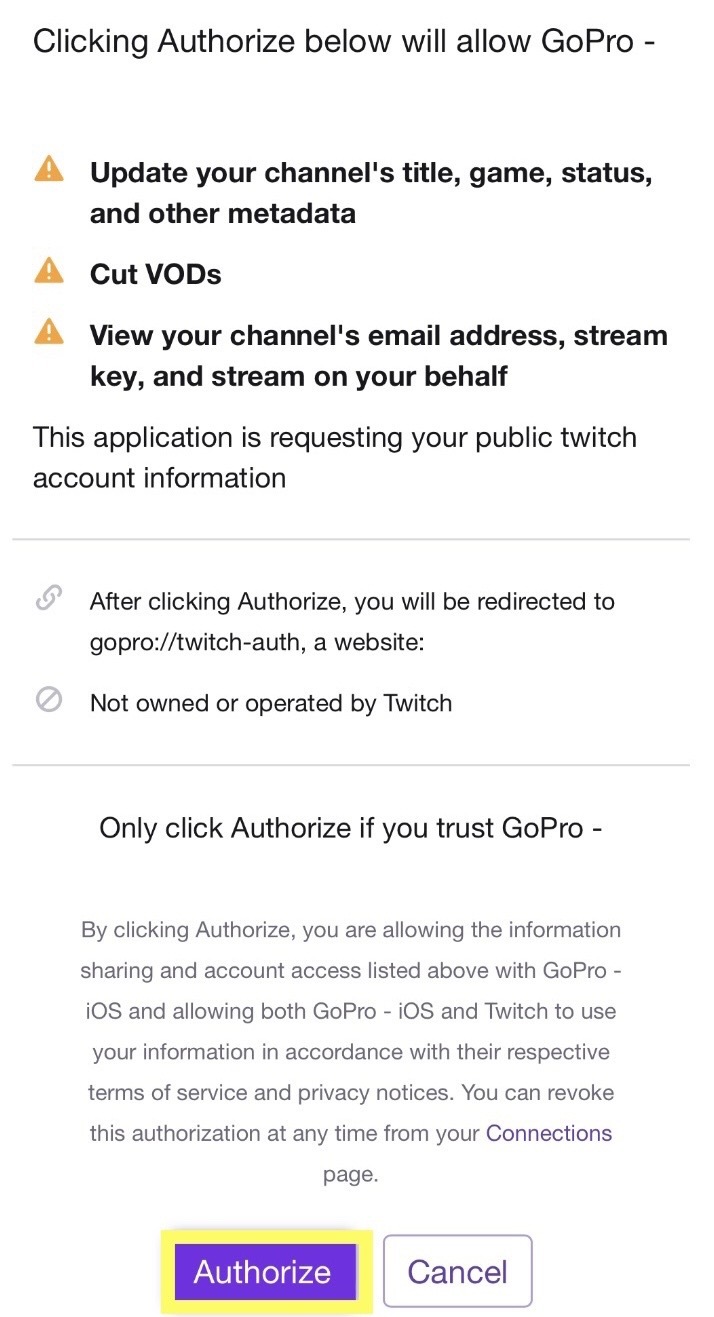Click the email address permission entry
714x1317 pixels.
(x=380, y=355)
